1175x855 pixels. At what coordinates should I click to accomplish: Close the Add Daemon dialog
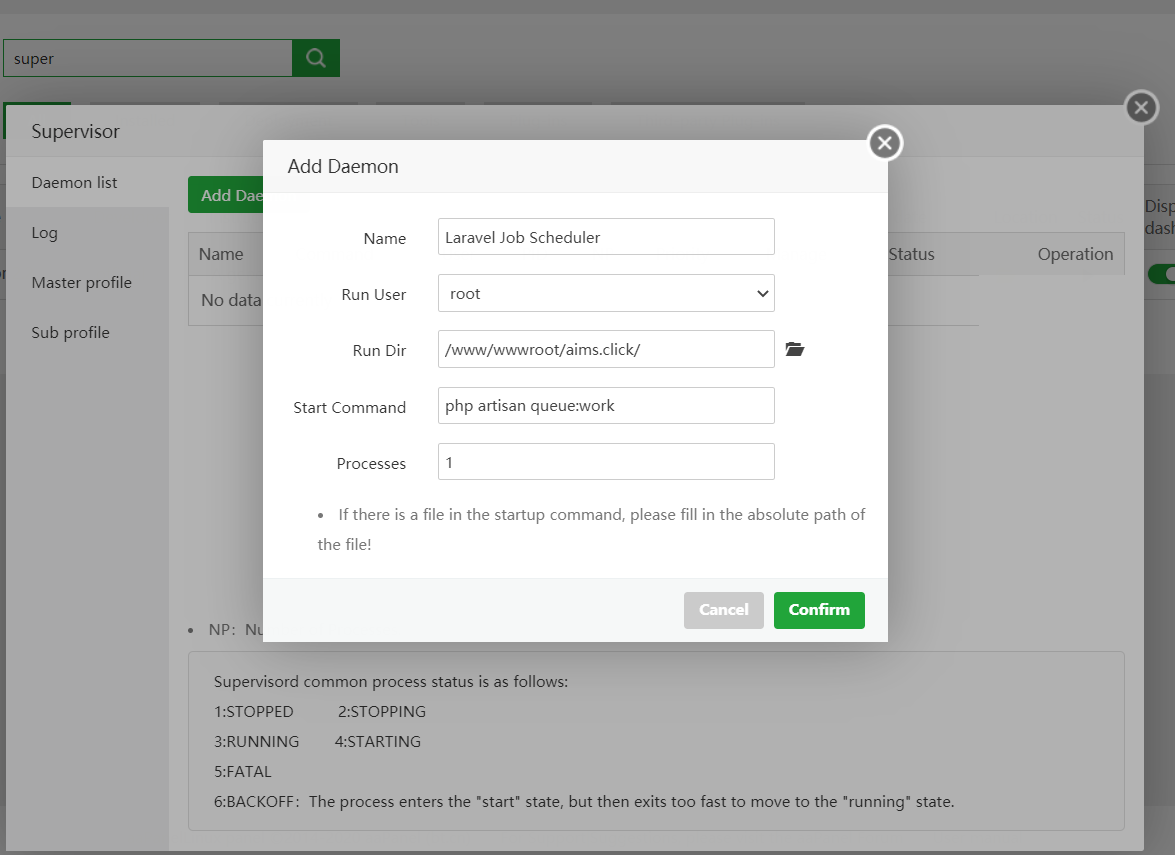884,143
